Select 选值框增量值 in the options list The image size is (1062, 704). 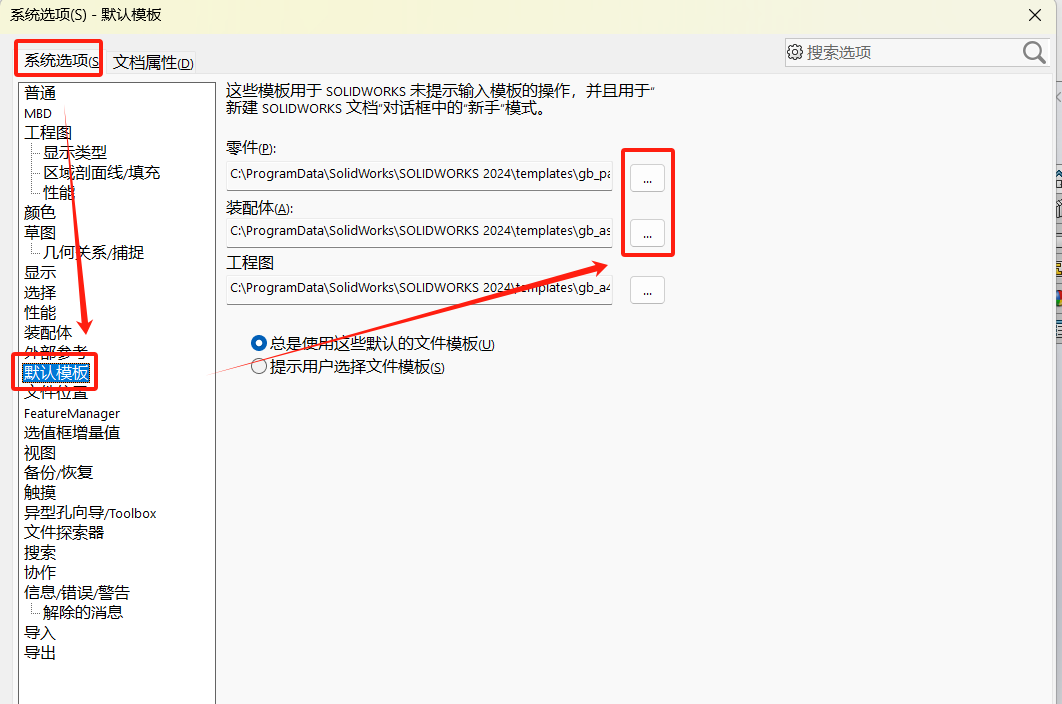pos(72,432)
